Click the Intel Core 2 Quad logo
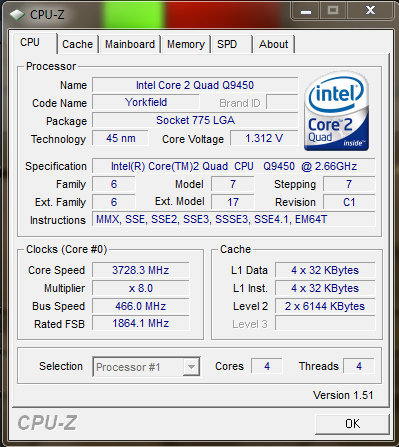The height and width of the screenshot is (447, 399). pos(337,111)
